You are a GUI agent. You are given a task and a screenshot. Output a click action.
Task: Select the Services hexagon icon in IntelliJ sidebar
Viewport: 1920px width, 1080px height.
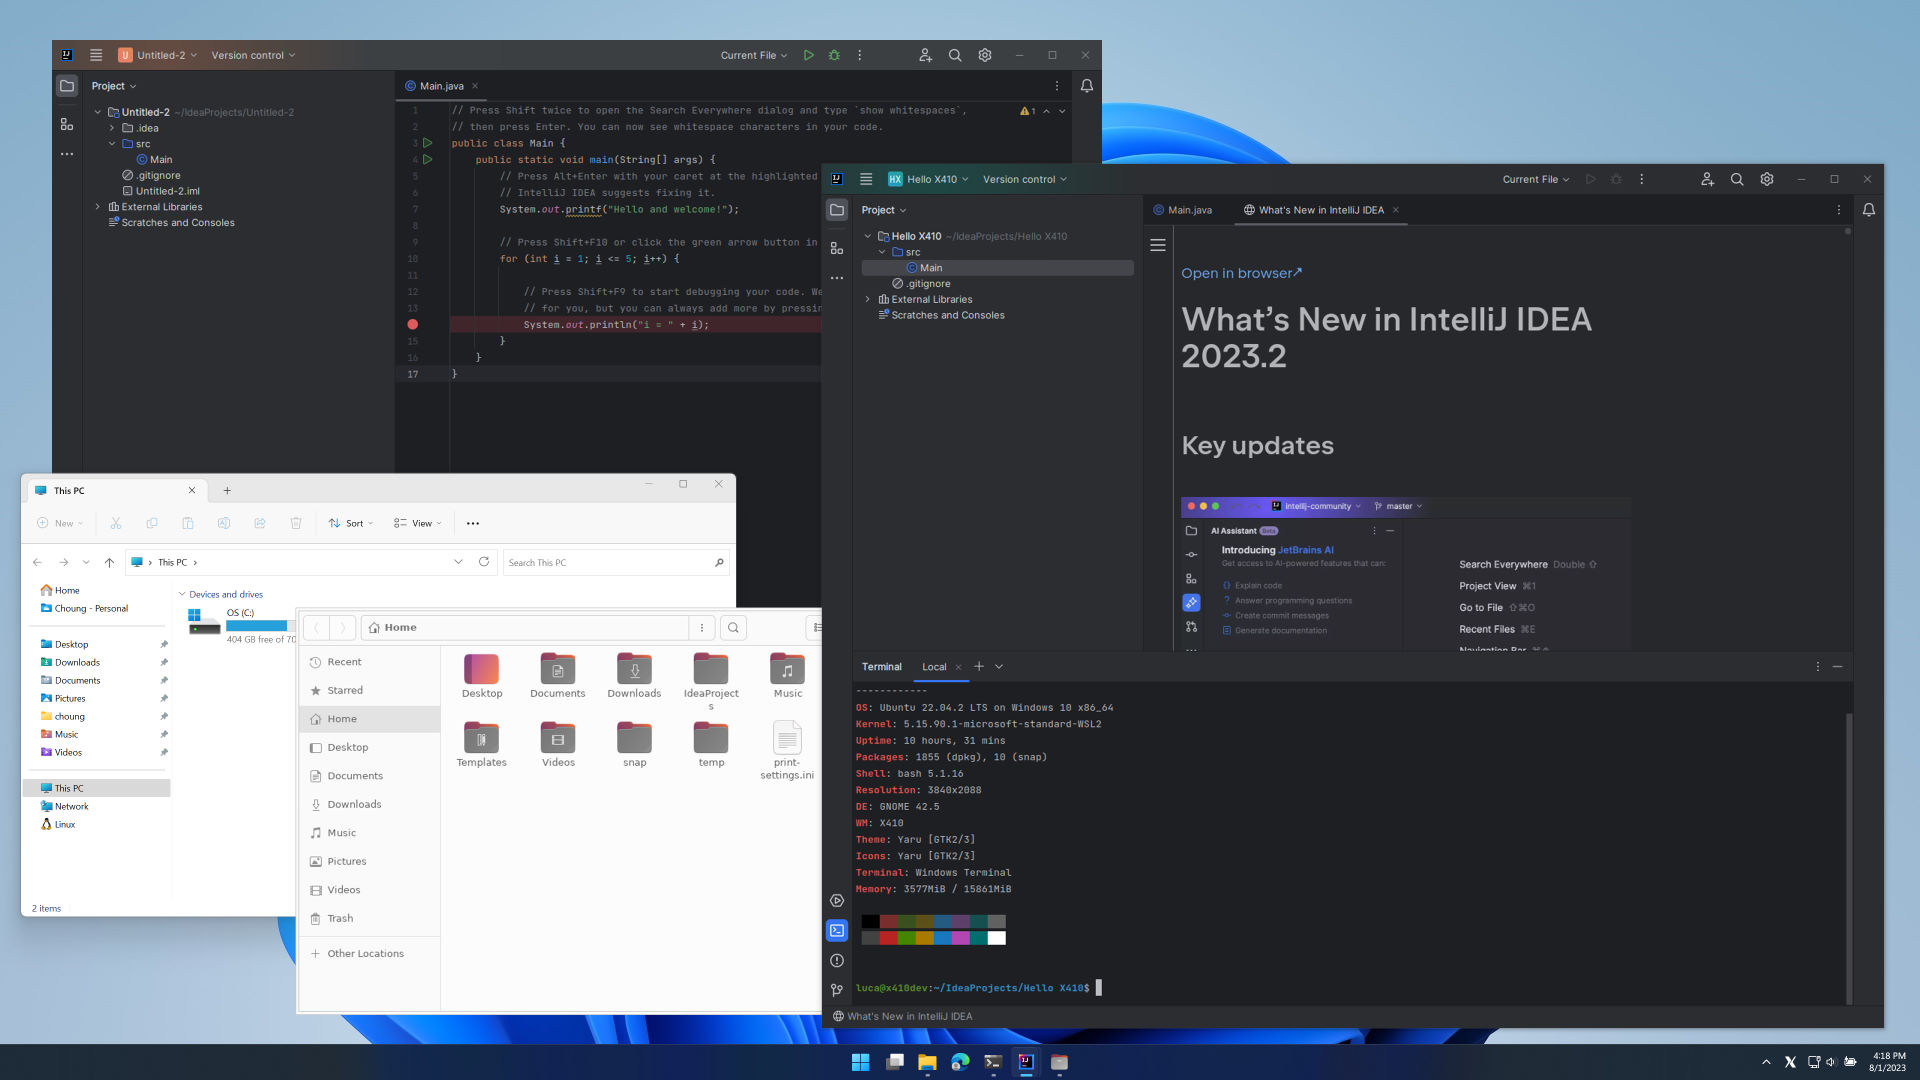tap(837, 900)
